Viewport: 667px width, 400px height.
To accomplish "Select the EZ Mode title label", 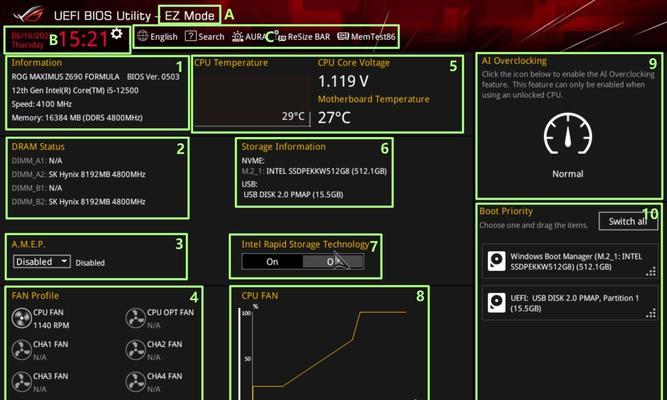I will pyautogui.click(x=189, y=16).
